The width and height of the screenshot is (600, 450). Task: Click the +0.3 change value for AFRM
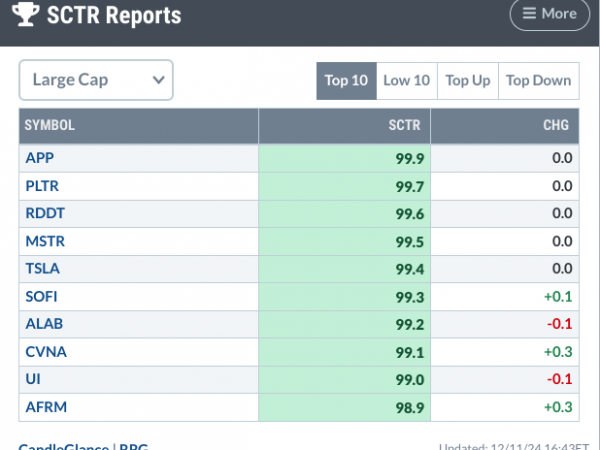tap(558, 407)
